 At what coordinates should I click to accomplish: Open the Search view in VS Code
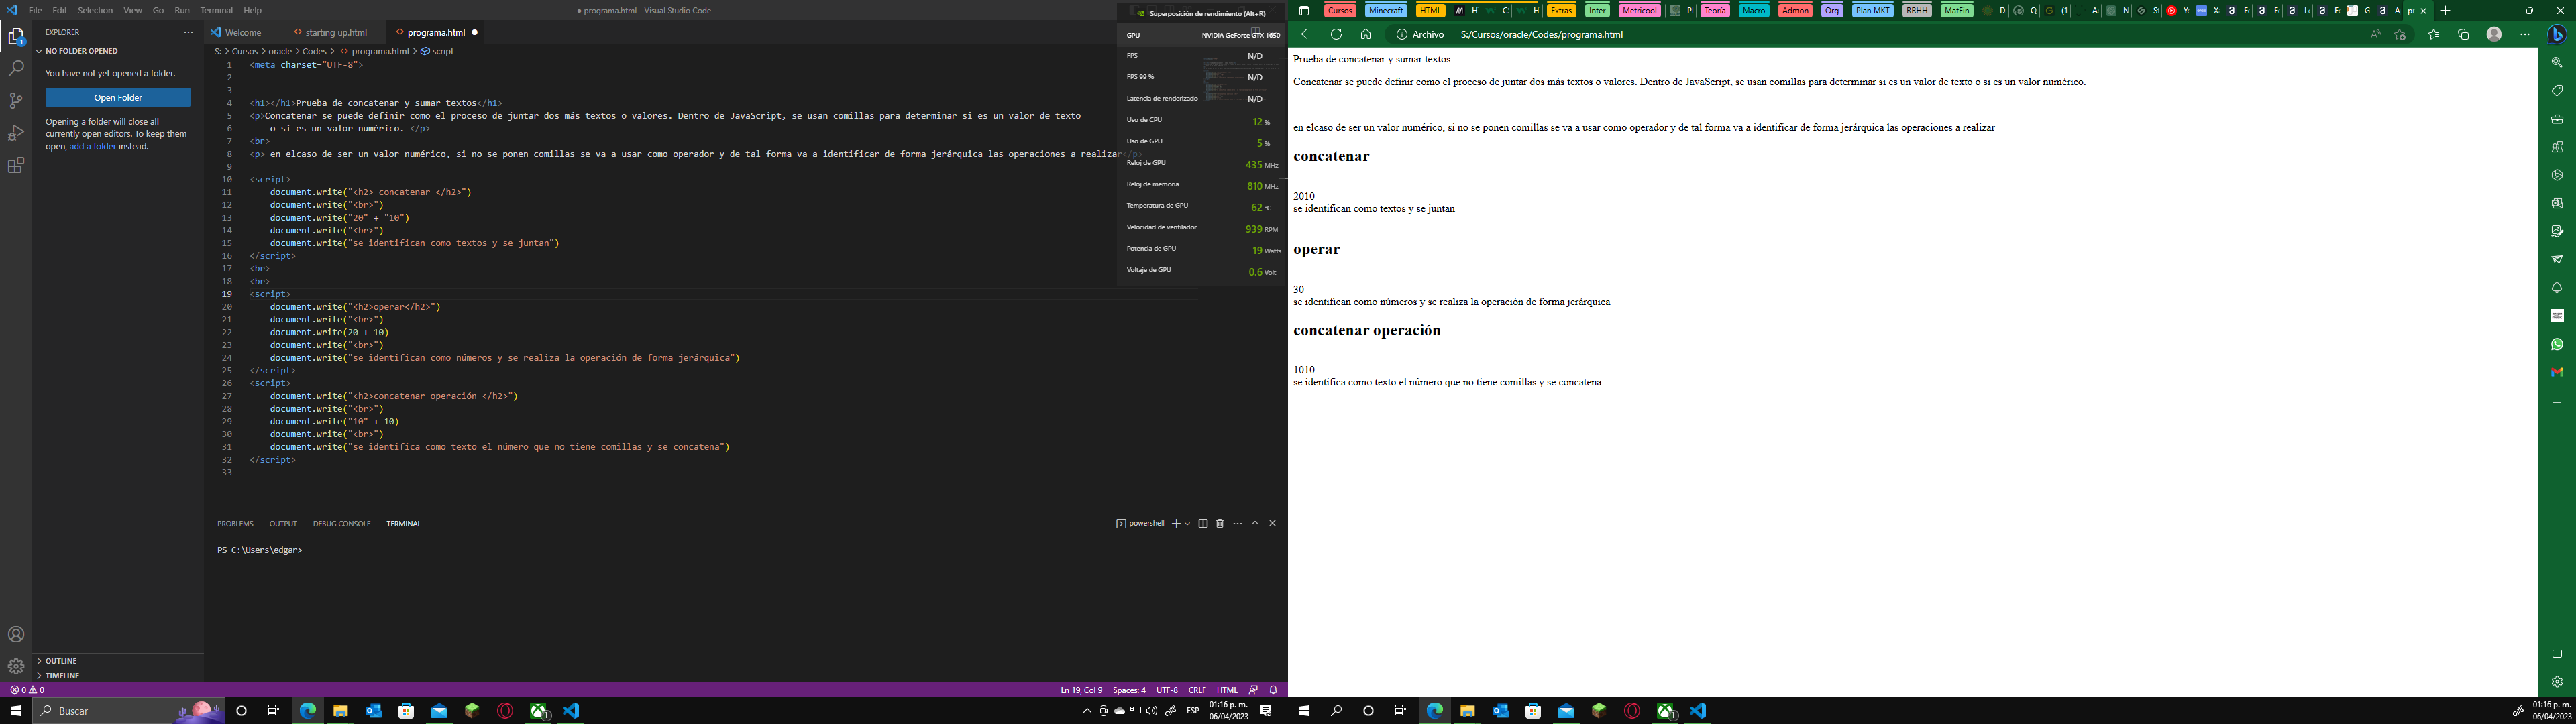pyautogui.click(x=16, y=68)
